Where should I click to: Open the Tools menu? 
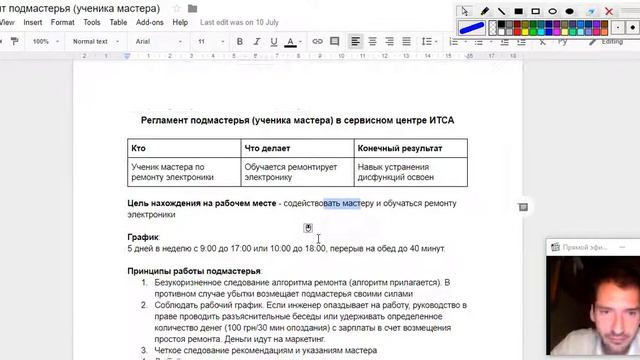tap(92, 22)
